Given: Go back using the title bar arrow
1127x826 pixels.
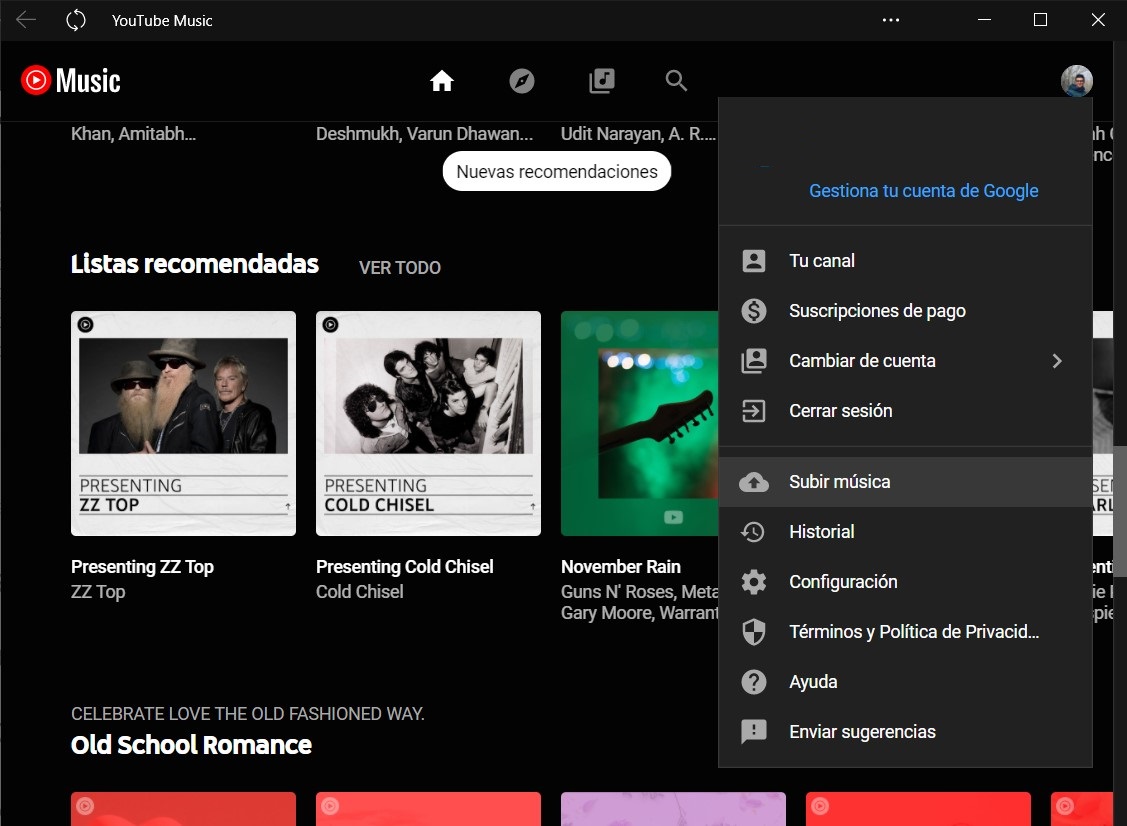Looking at the screenshot, I should (x=26, y=20).
